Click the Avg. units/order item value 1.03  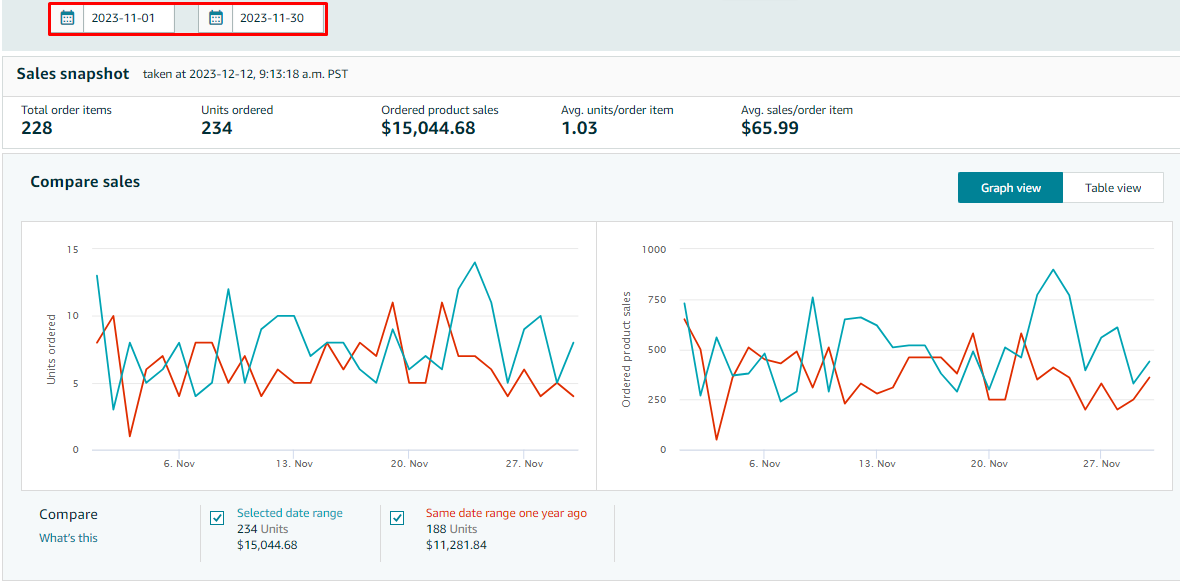pos(579,128)
